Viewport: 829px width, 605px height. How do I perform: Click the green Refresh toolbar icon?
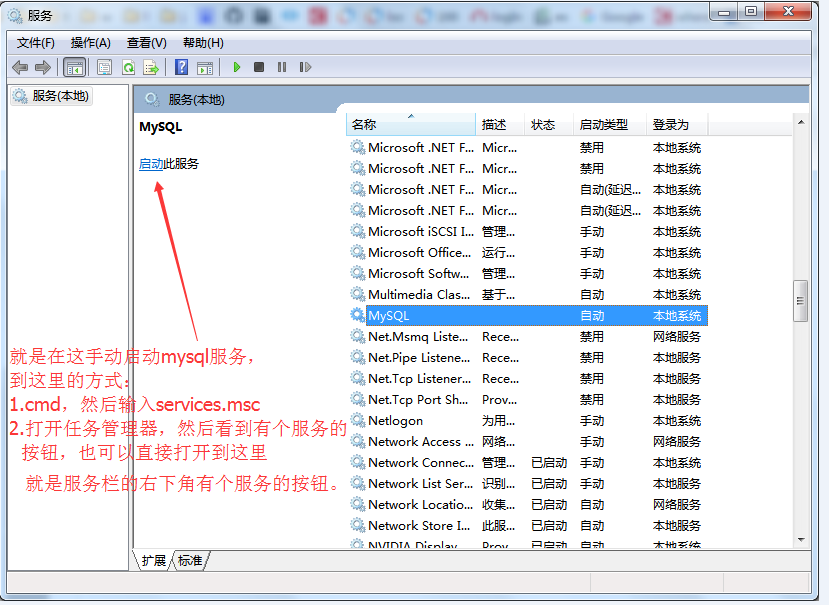tap(128, 67)
